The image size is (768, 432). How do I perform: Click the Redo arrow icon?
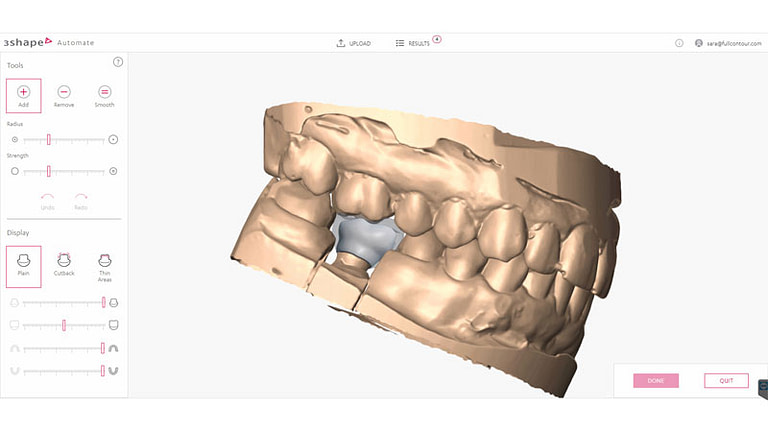coord(81,198)
